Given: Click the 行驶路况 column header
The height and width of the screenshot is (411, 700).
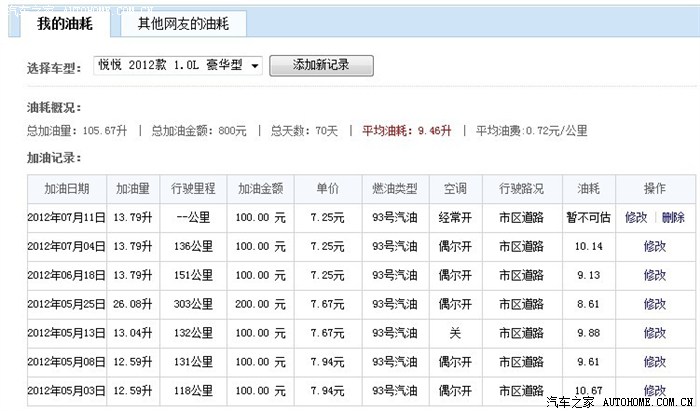Looking at the screenshot, I should [522, 189].
